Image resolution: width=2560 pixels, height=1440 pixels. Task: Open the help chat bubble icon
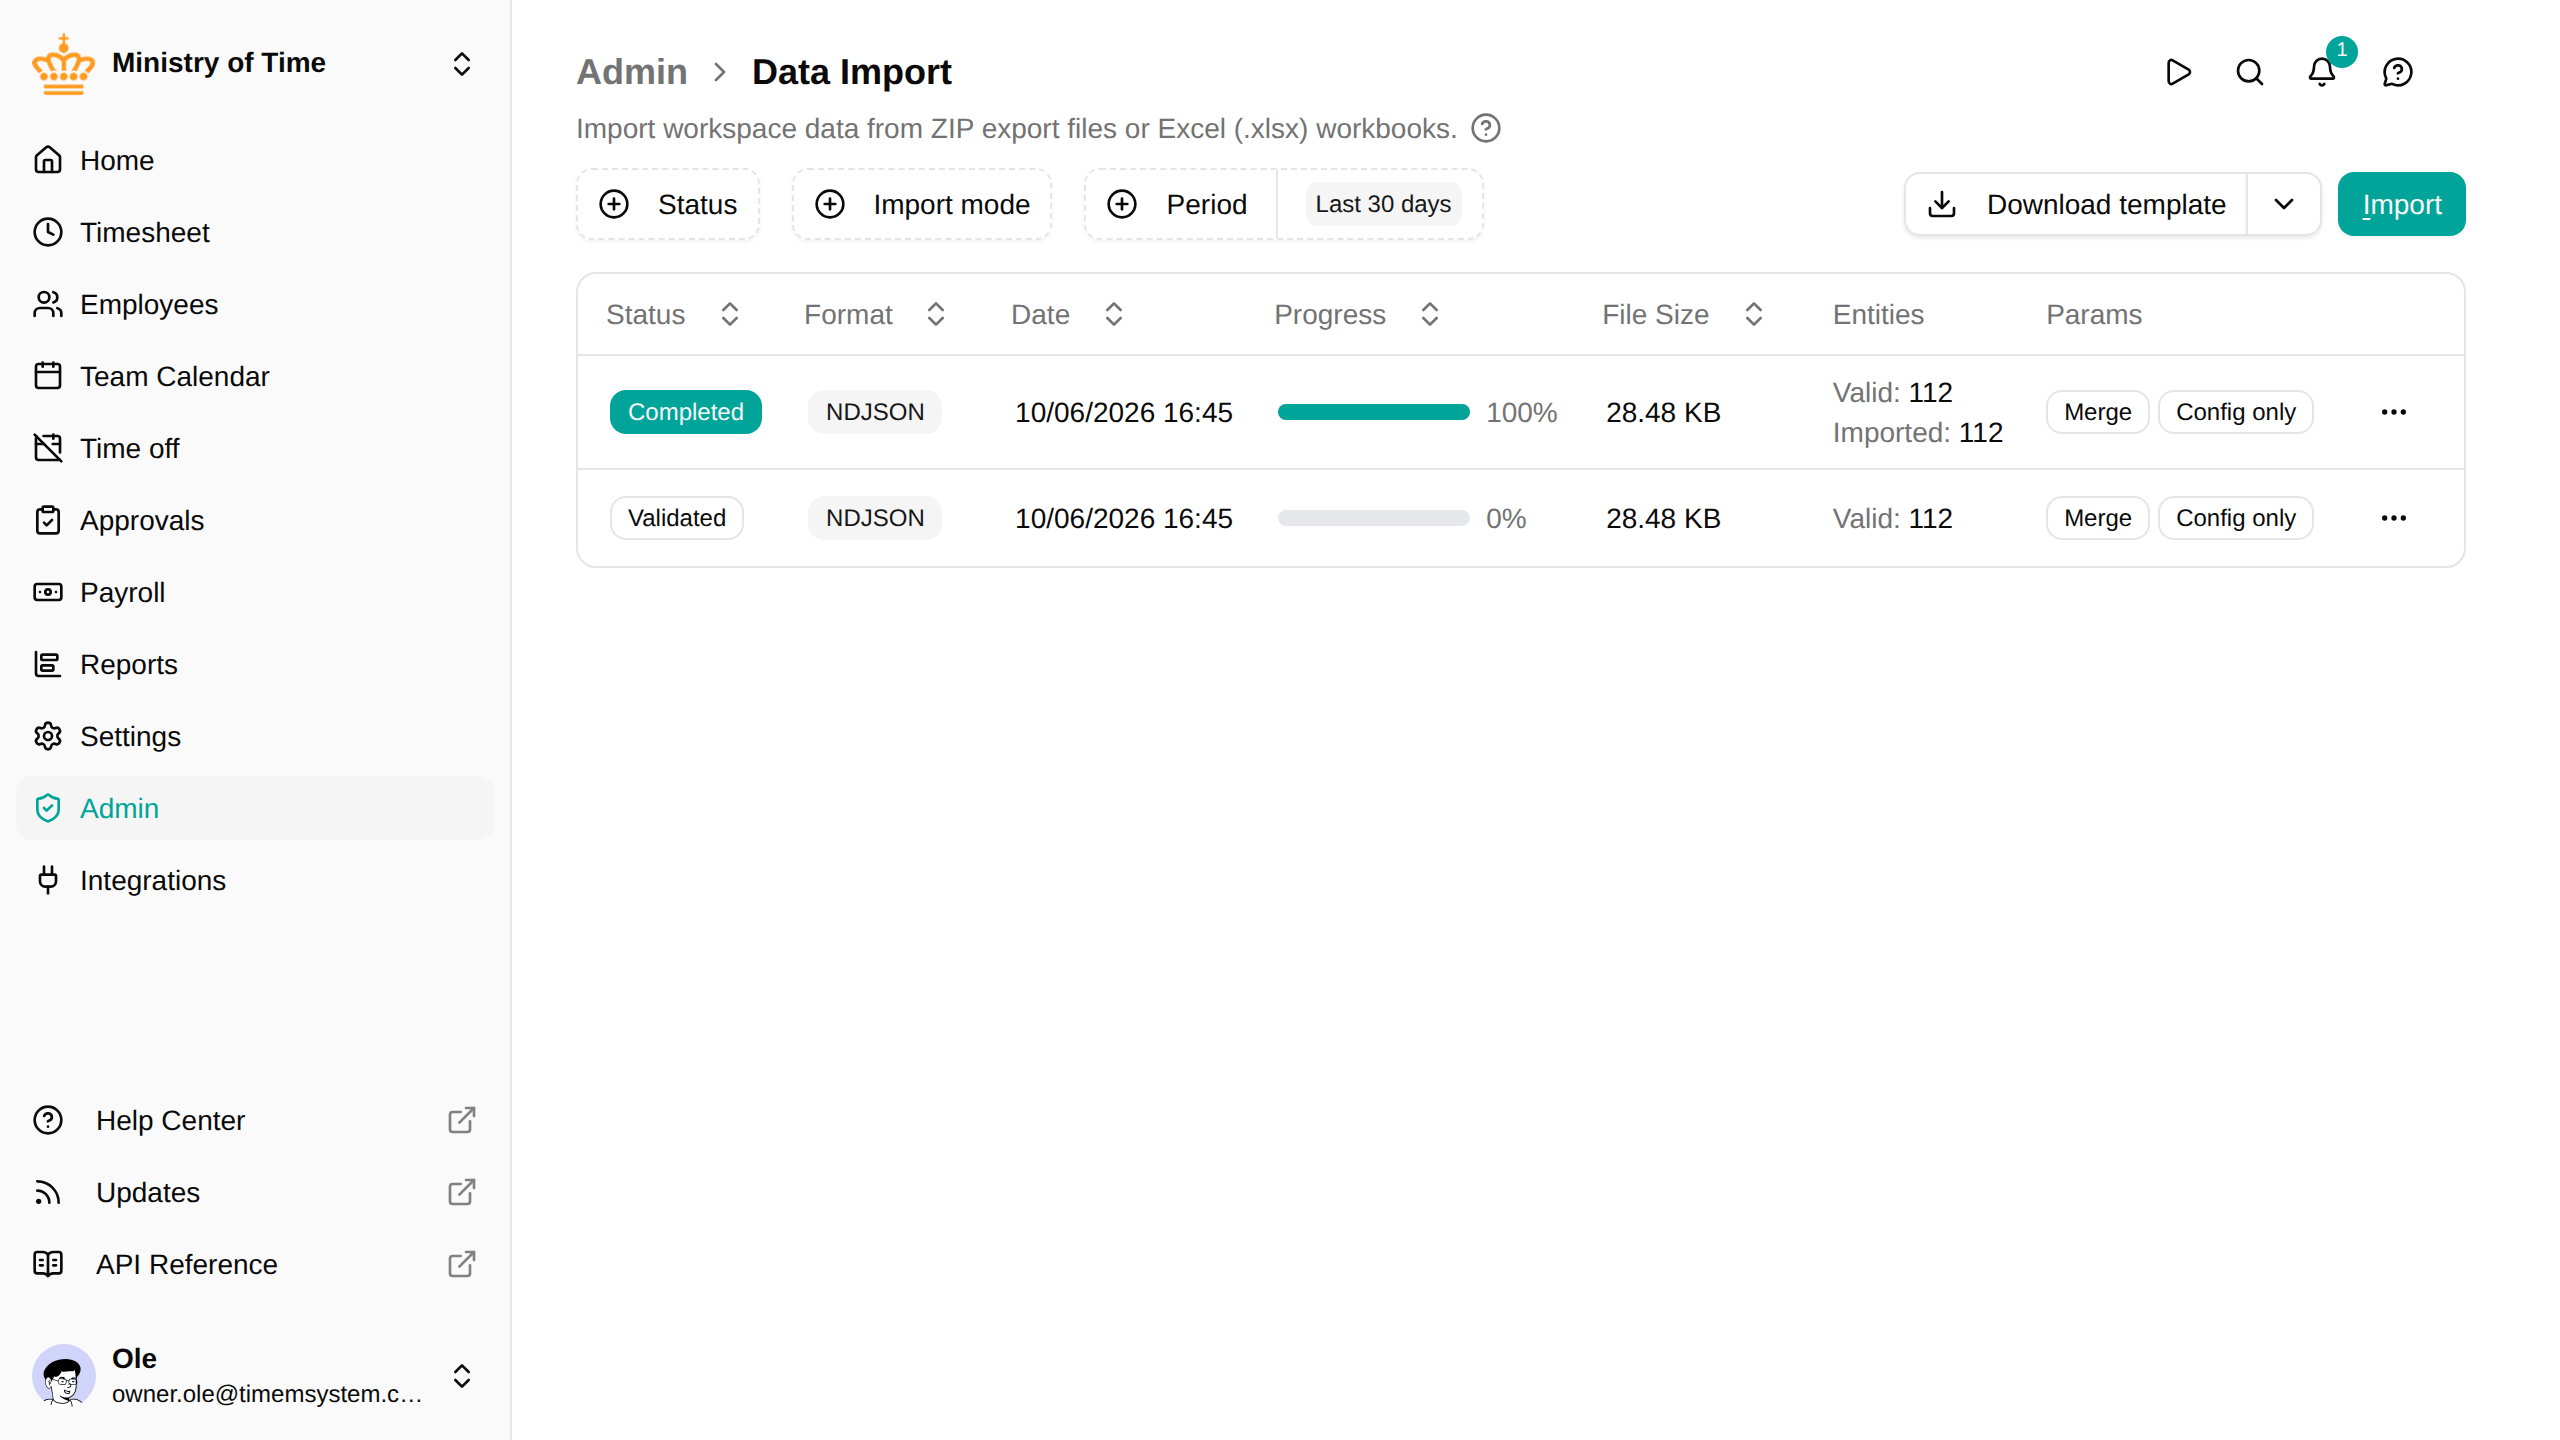[x=2398, y=72]
